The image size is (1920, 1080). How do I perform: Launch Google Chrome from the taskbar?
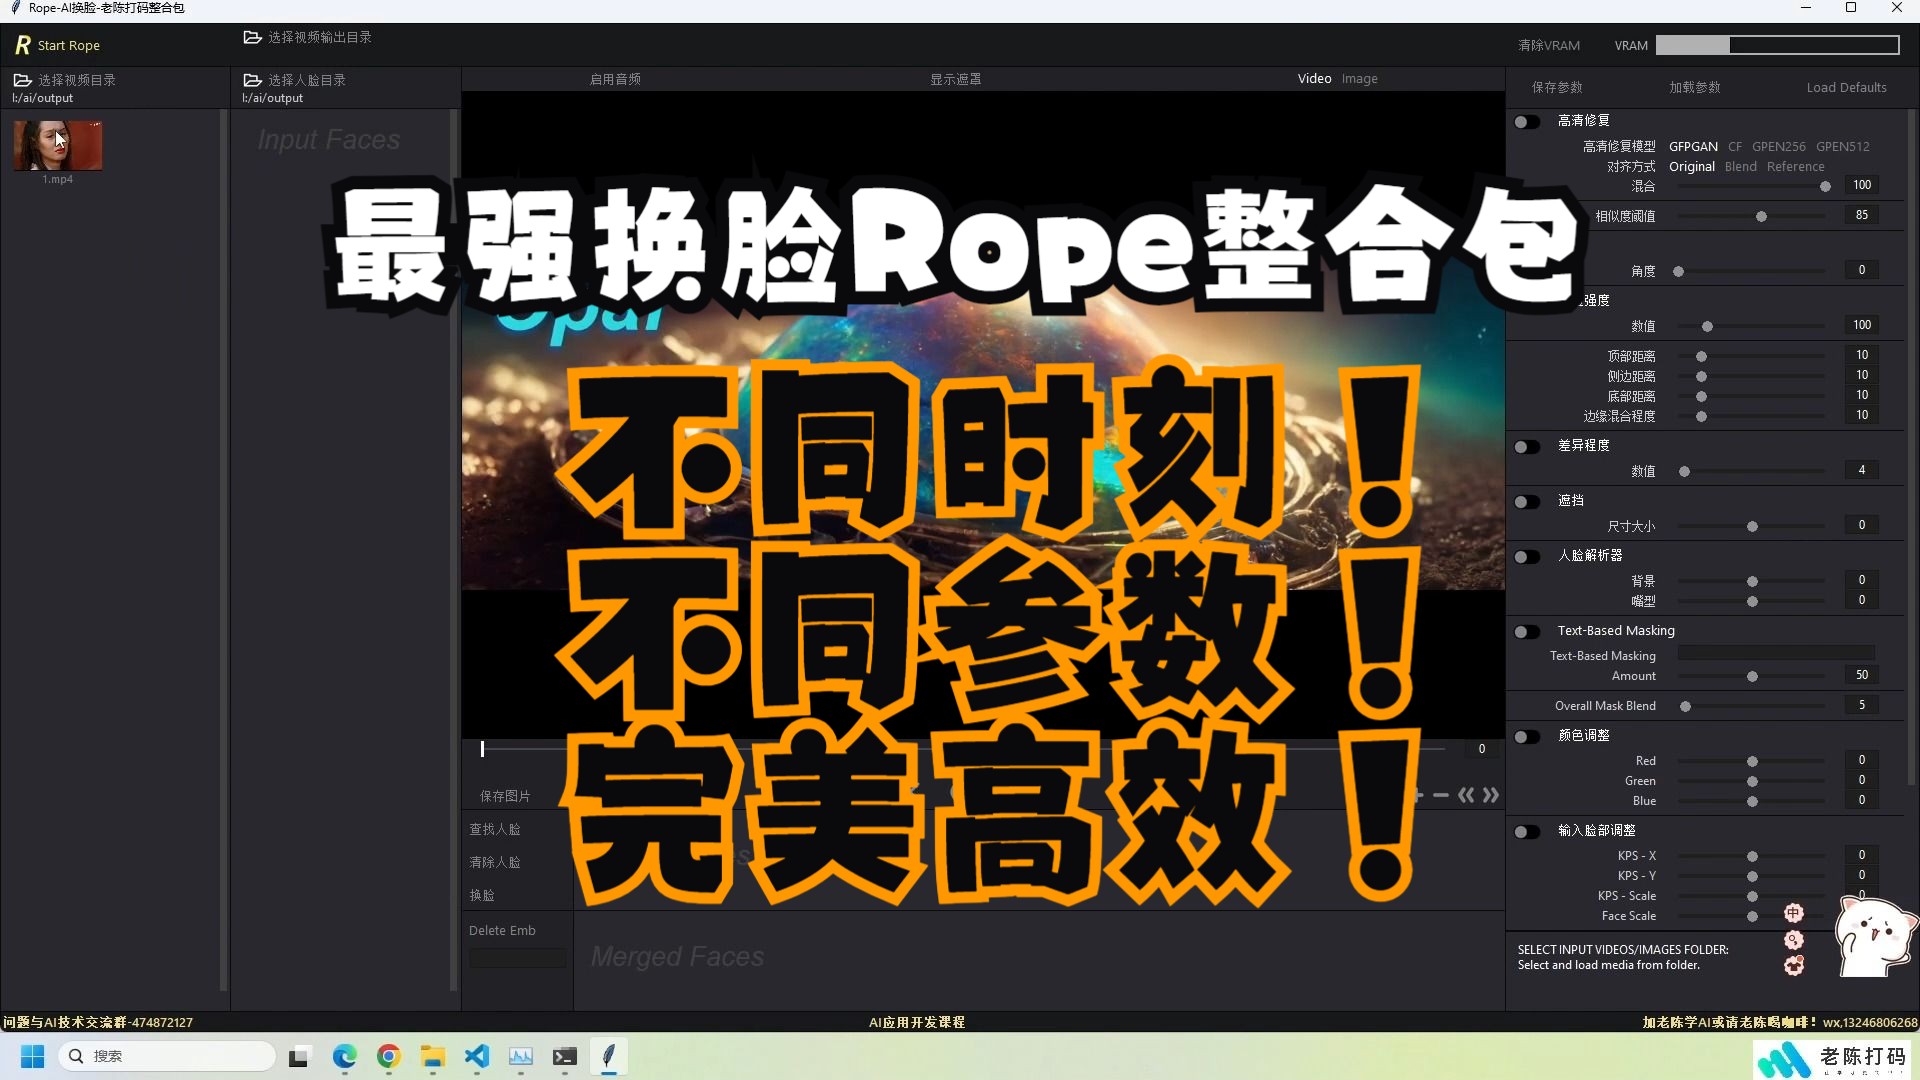[x=388, y=1057]
